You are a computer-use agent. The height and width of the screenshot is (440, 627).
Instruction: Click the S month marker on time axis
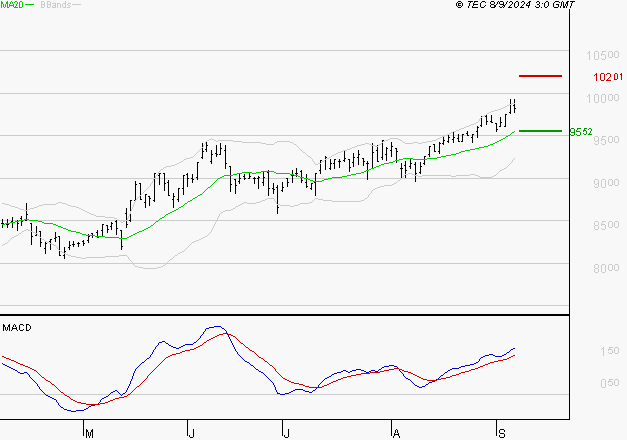502,433
